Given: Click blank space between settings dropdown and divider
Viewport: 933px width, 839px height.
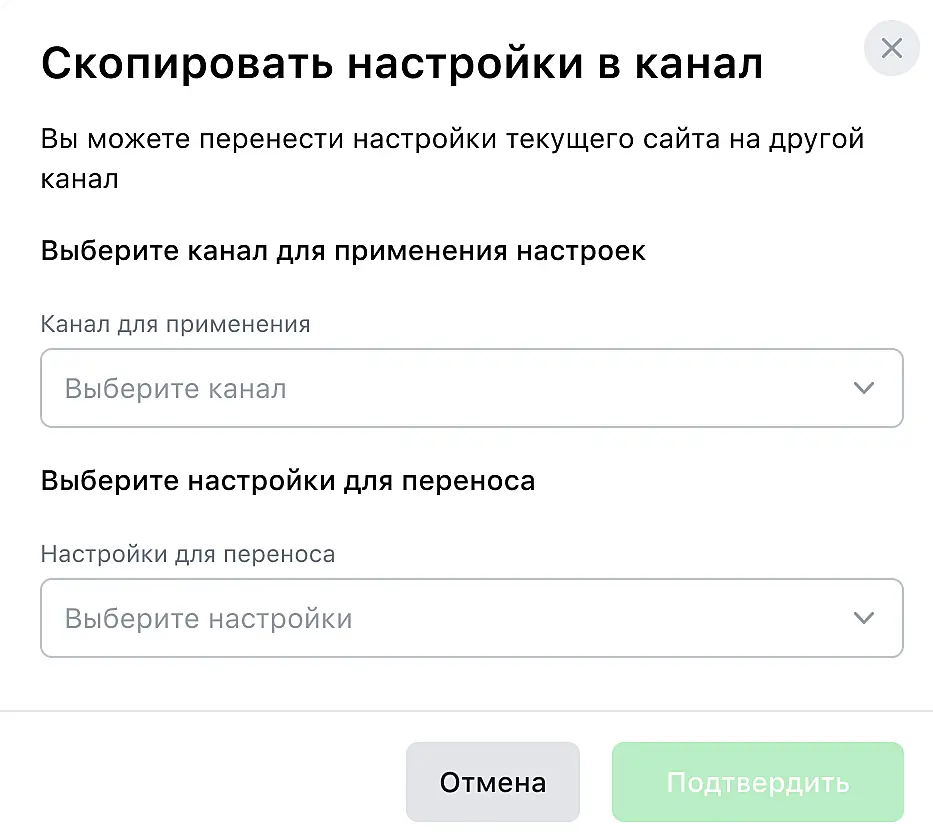Looking at the screenshot, I should point(466,684).
